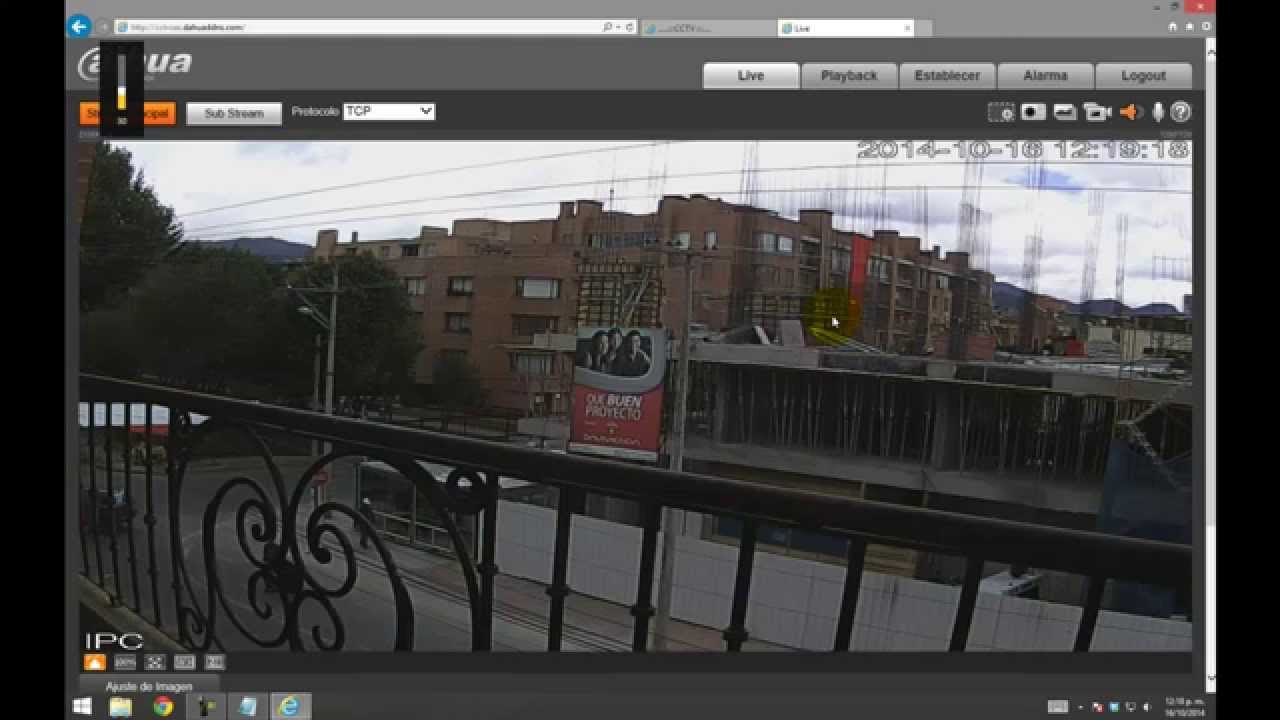Screen dimensions: 1280x720
Task: Click the fullscreen icon below video
Action: (x=154, y=662)
